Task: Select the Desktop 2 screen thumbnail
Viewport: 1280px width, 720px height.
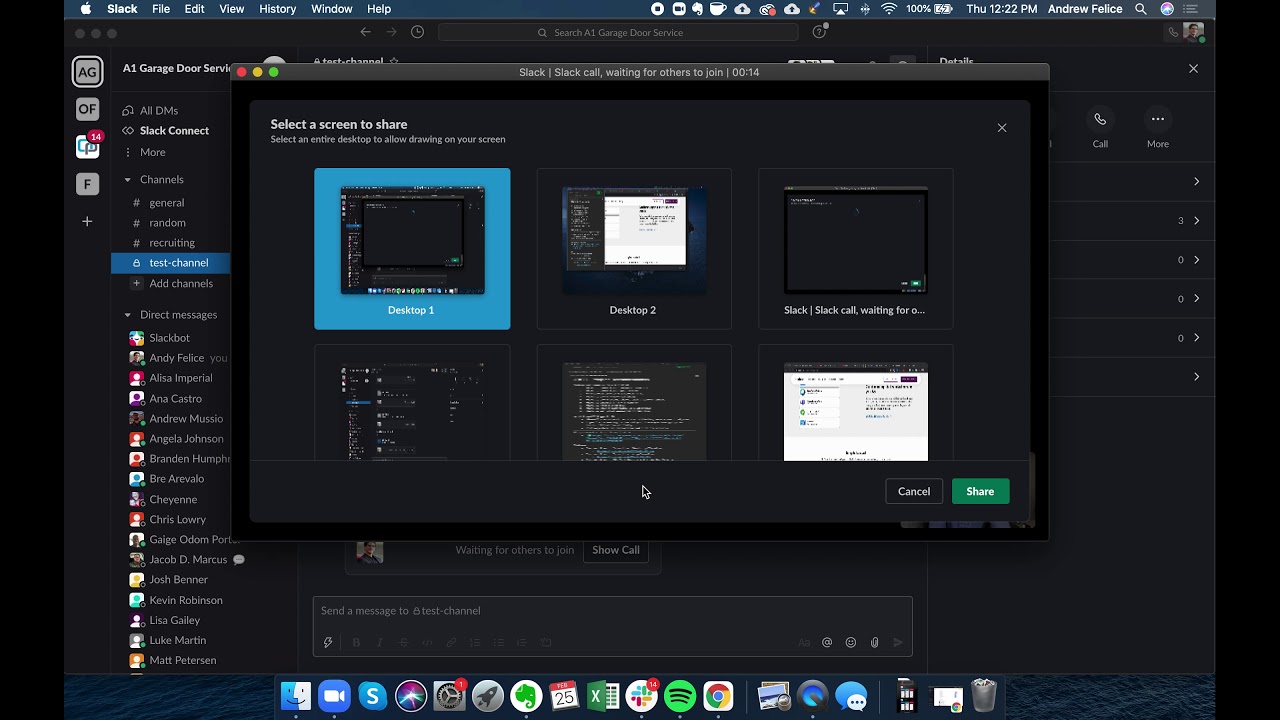Action: point(634,249)
